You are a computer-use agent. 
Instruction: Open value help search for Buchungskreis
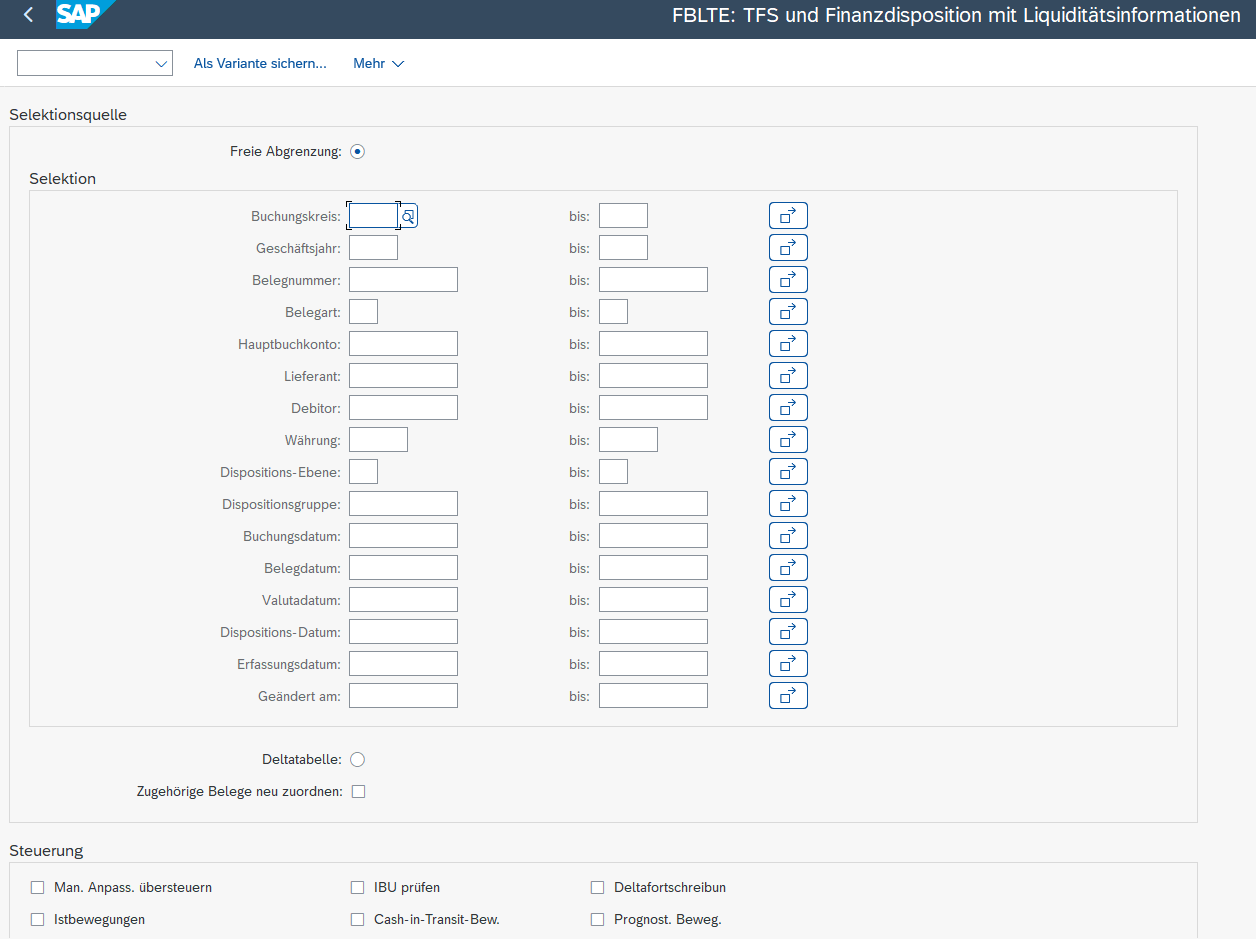(x=408, y=216)
